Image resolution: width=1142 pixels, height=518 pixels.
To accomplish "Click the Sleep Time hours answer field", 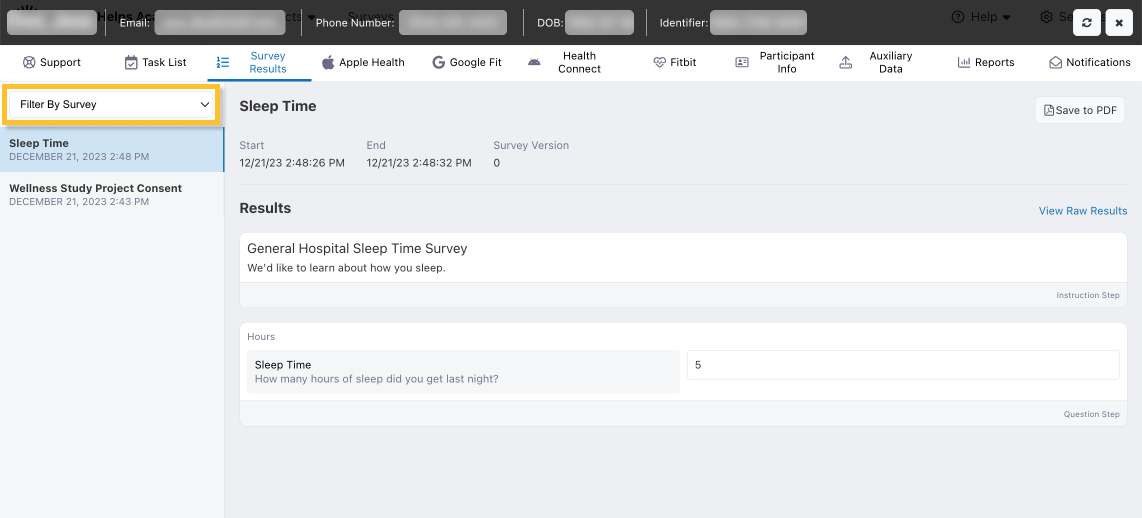I will pos(902,365).
